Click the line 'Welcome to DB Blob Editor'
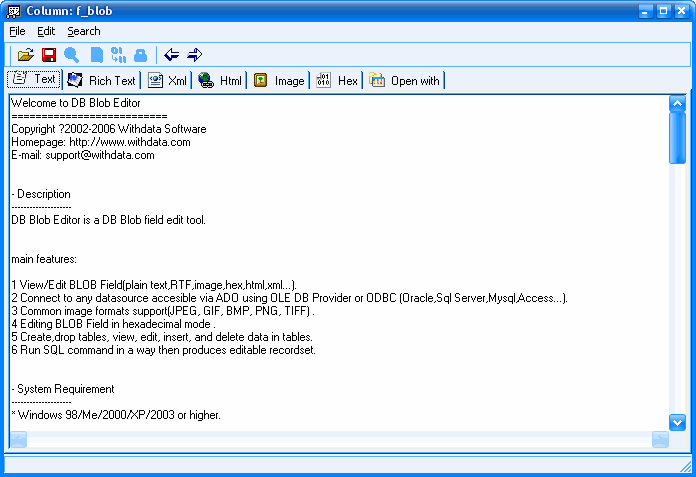696x477 pixels. click(75, 103)
